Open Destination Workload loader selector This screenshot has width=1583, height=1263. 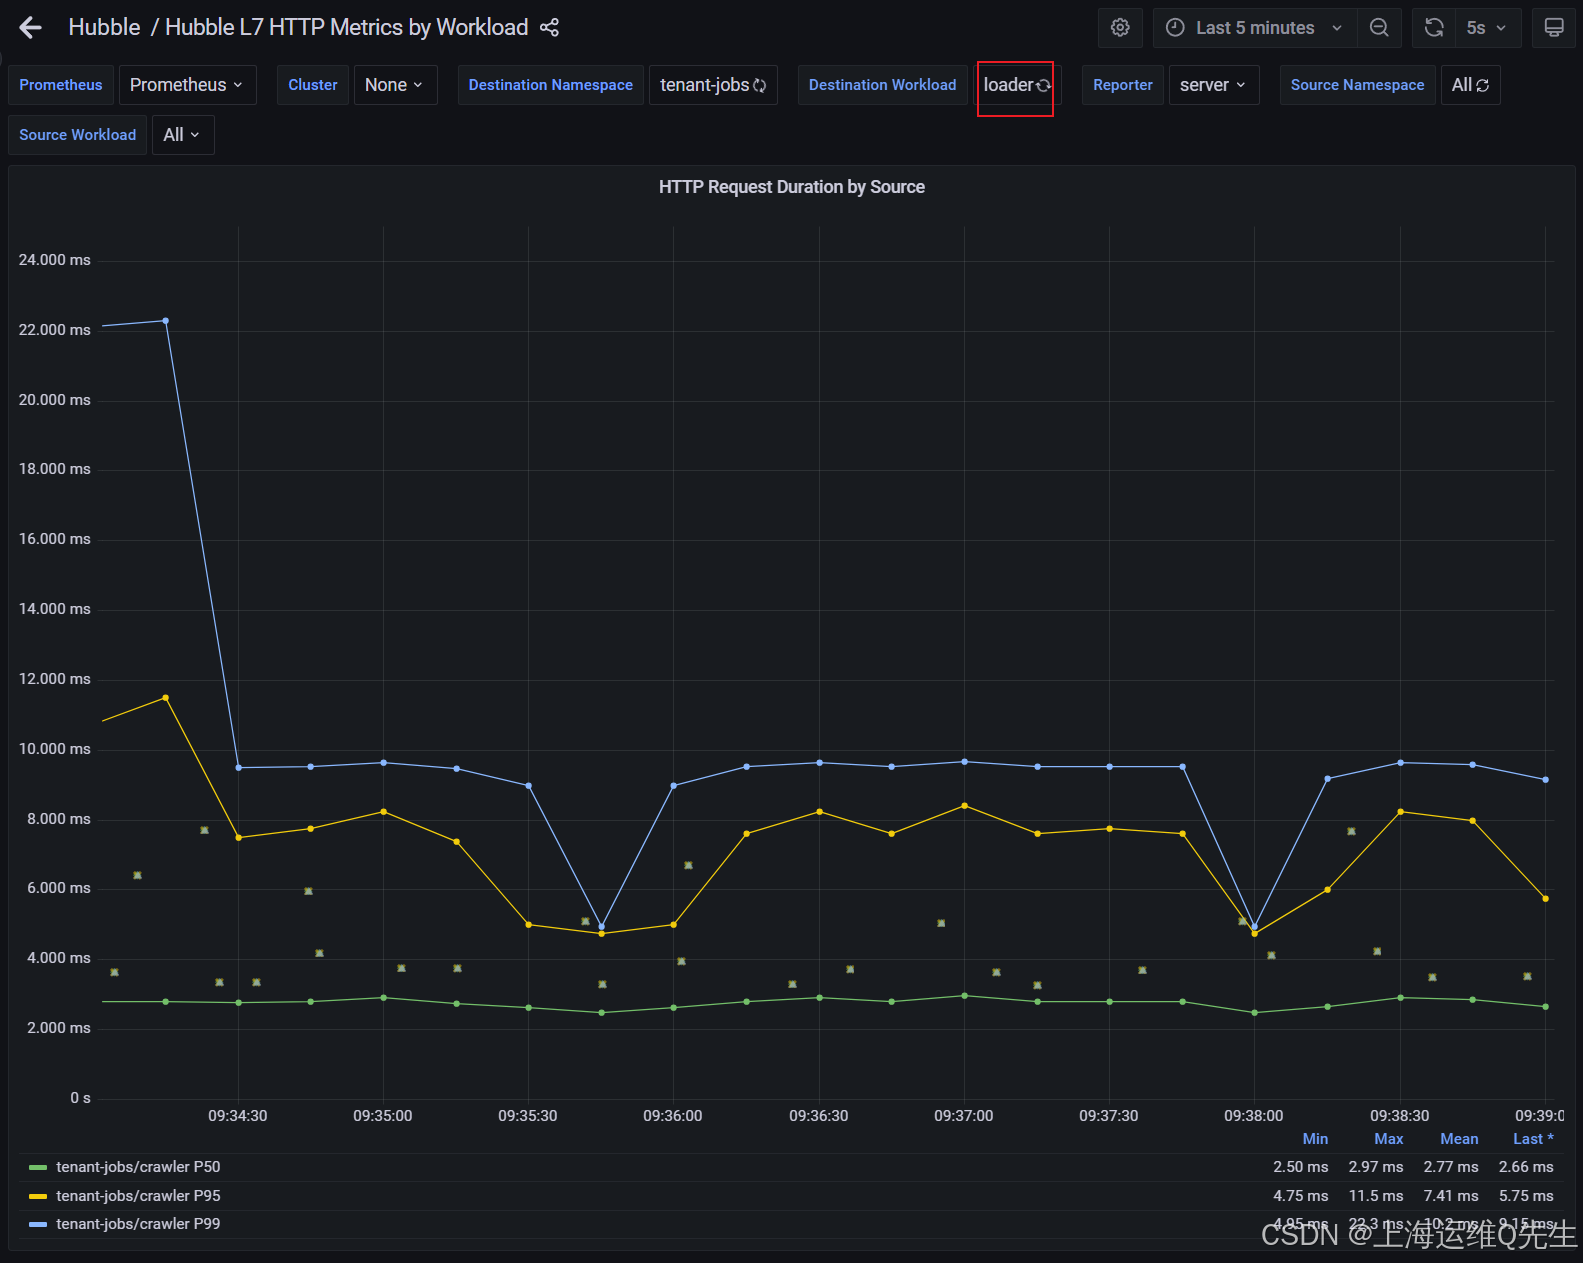coord(1016,85)
